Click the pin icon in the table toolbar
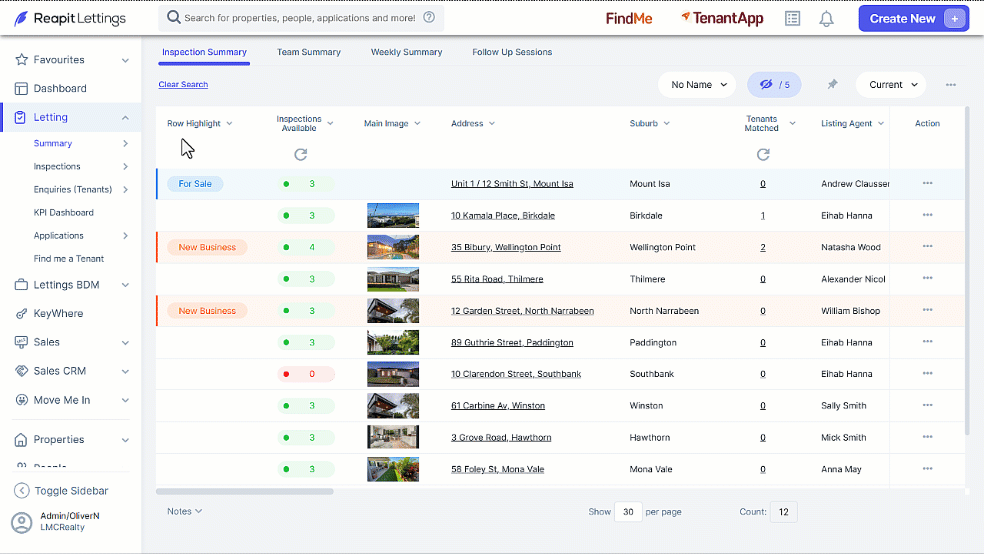Viewport: 984px width, 554px height. point(832,84)
